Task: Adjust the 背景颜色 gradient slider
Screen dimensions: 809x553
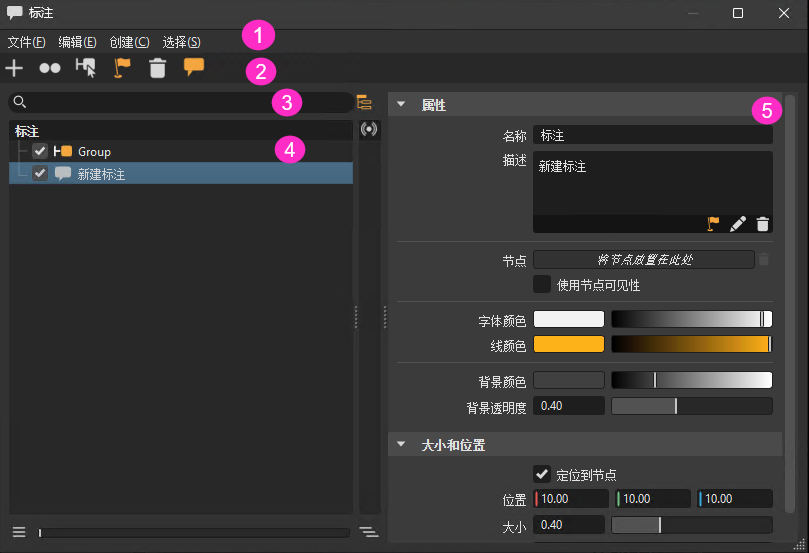Action: [691, 380]
